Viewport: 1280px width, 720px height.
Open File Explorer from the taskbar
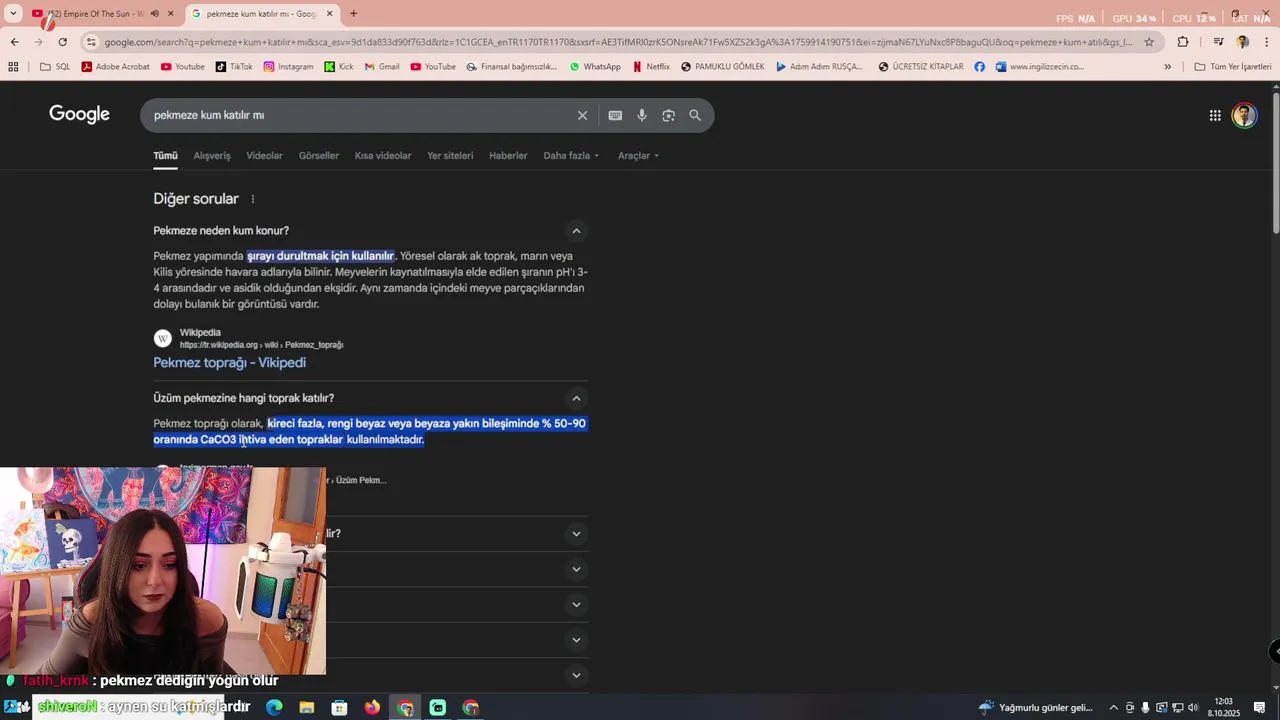[307, 708]
